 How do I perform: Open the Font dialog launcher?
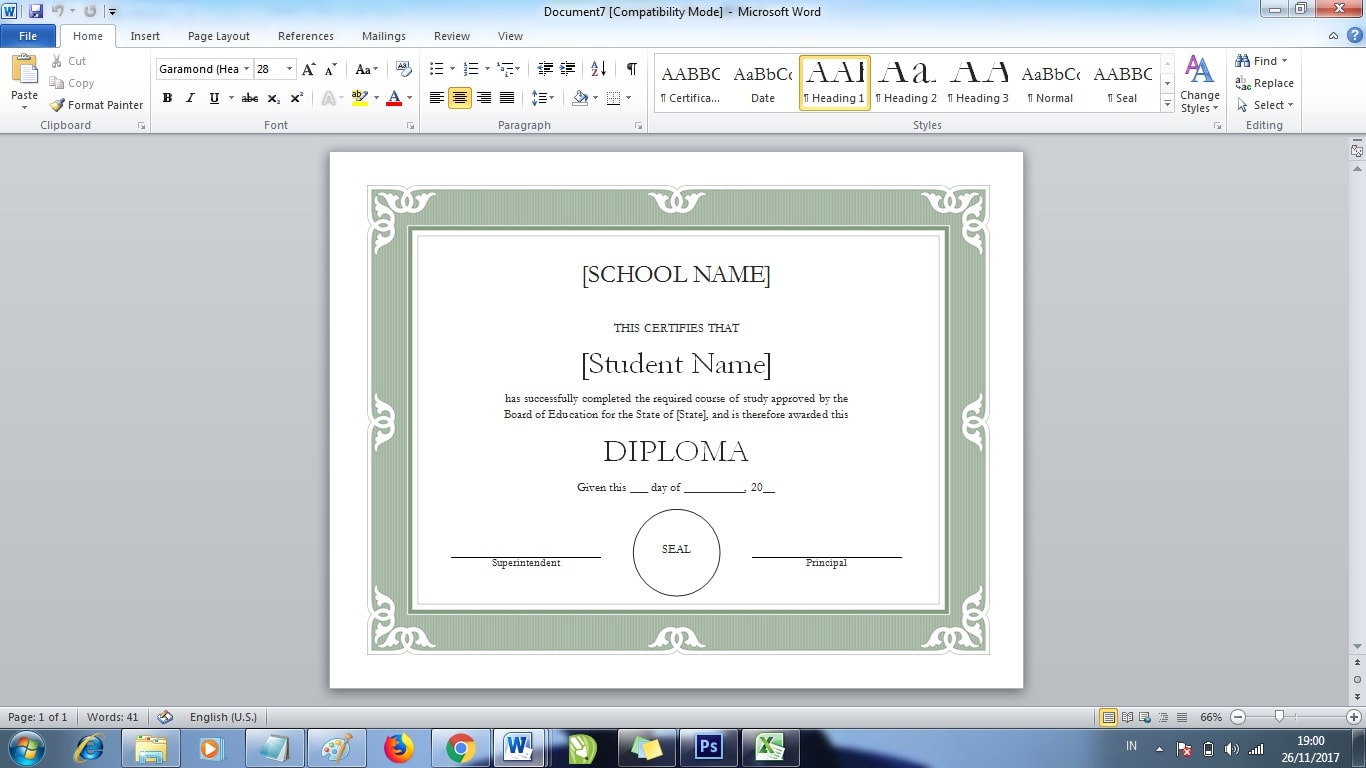point(411,126)
